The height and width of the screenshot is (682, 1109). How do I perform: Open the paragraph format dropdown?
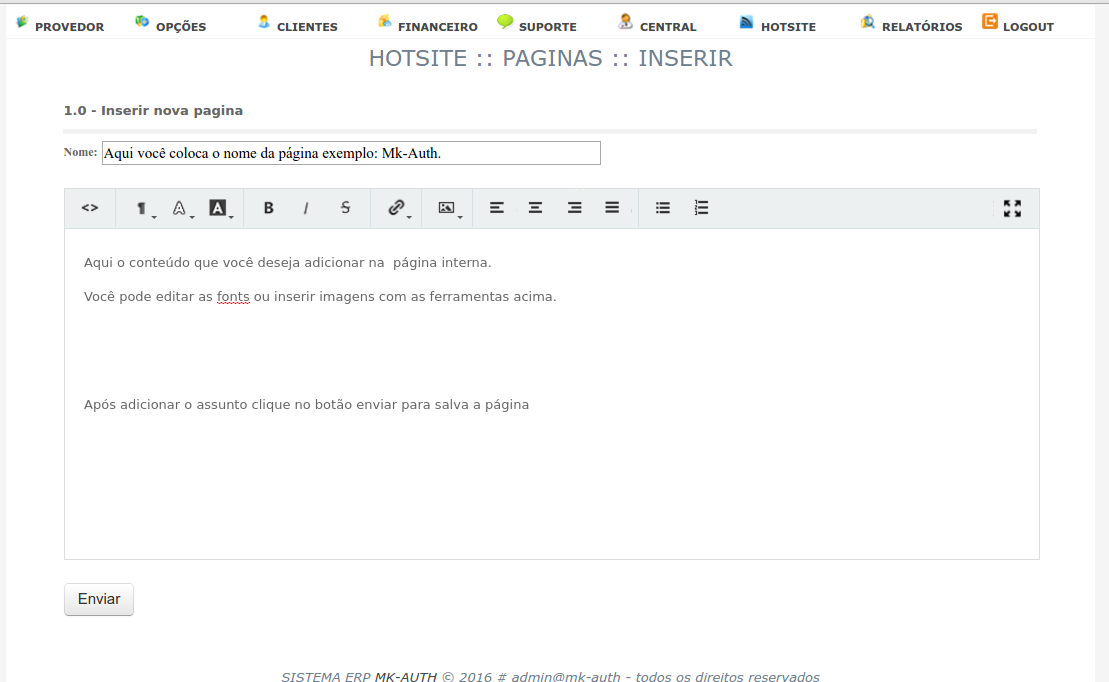144,208
